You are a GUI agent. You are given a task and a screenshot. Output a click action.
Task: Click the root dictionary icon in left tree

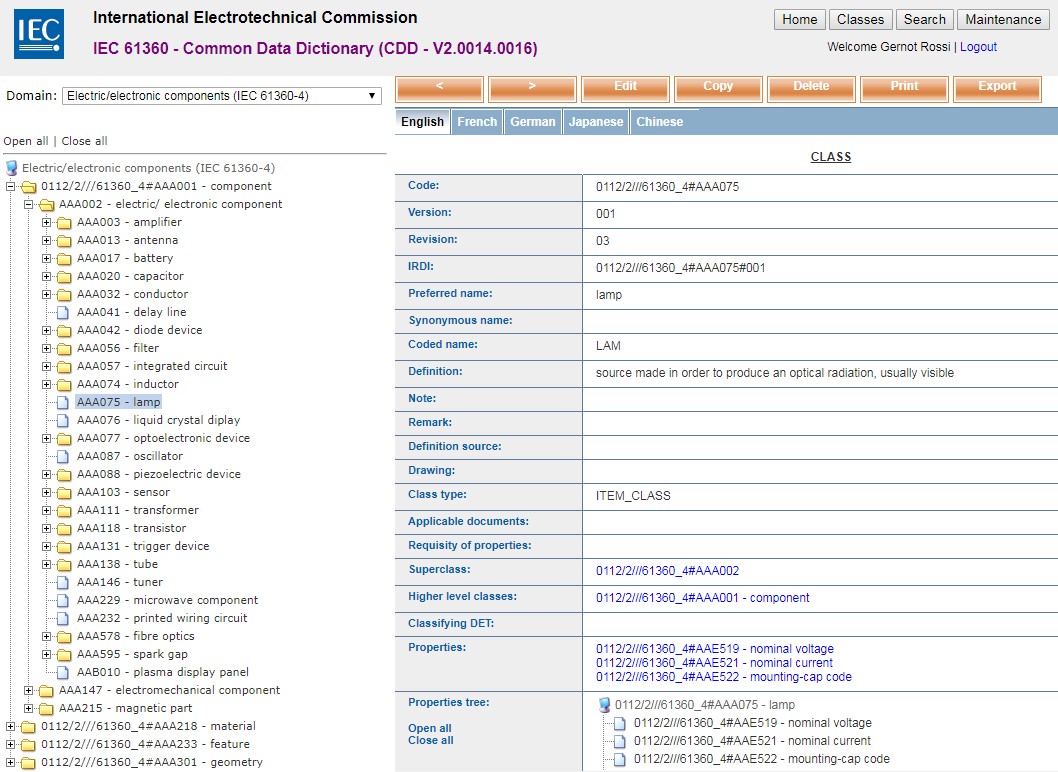tap(12, 168)
